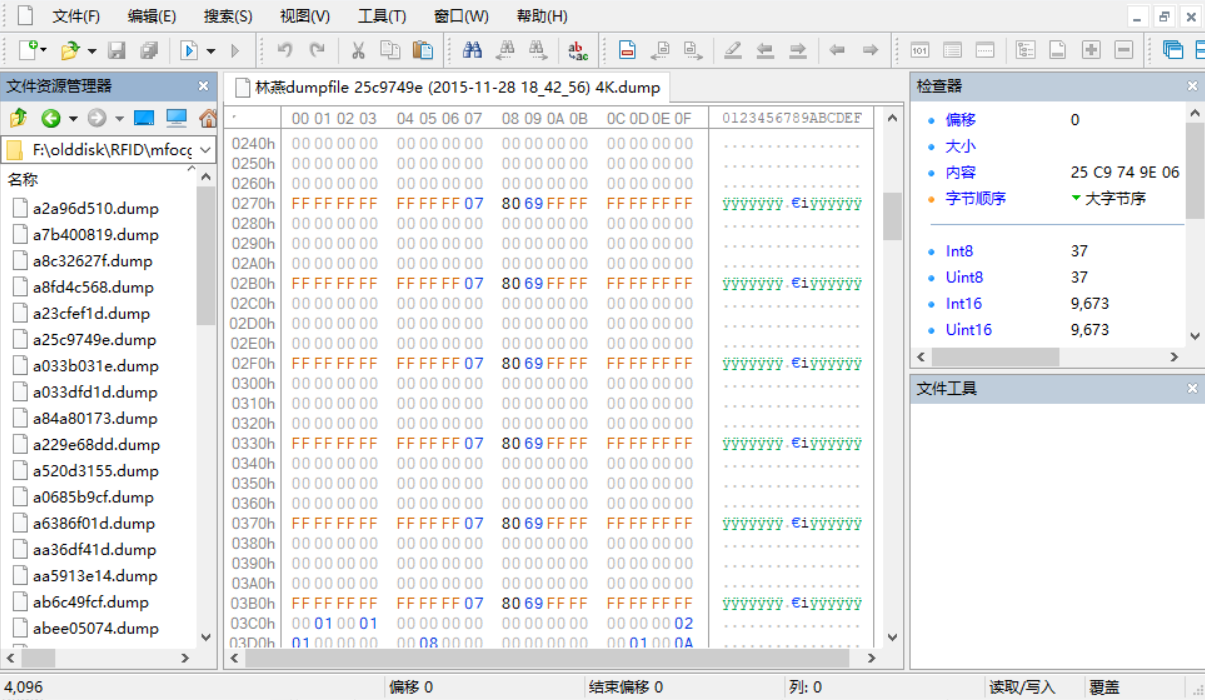This screenshot has height=700, width=1205.
Task: Click the Find Previous binoculars icon
Action: [506, 50]
